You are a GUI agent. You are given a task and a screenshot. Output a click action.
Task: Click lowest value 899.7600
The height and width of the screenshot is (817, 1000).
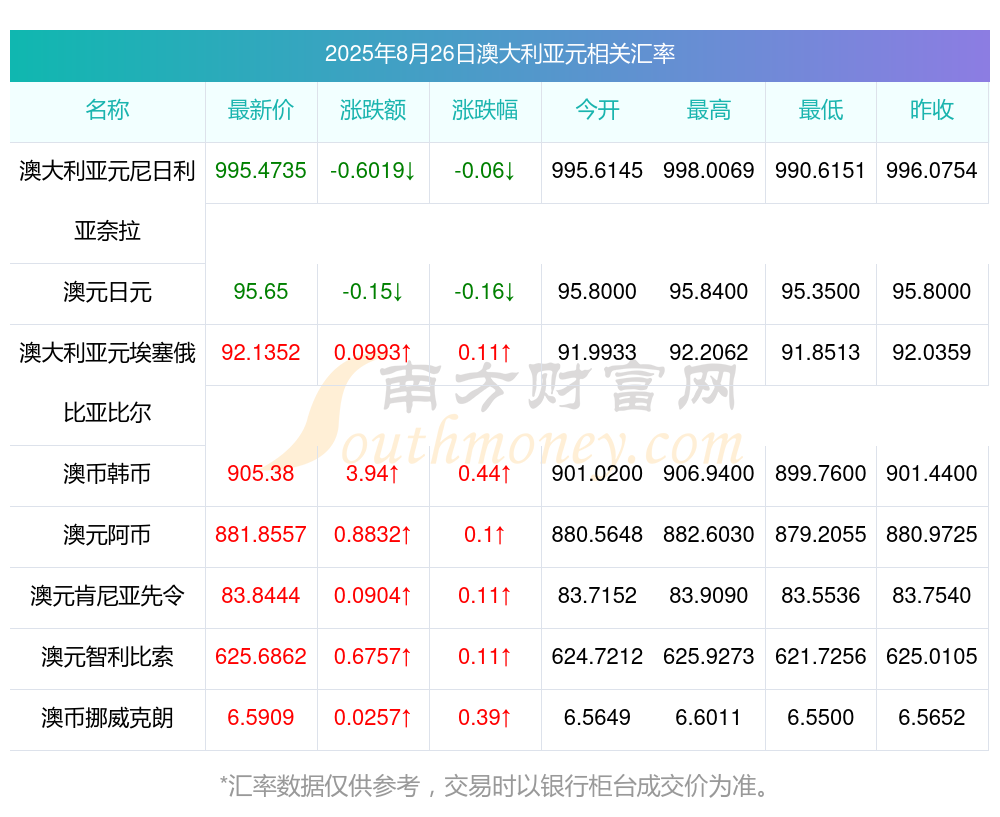[x=821, y=474]
